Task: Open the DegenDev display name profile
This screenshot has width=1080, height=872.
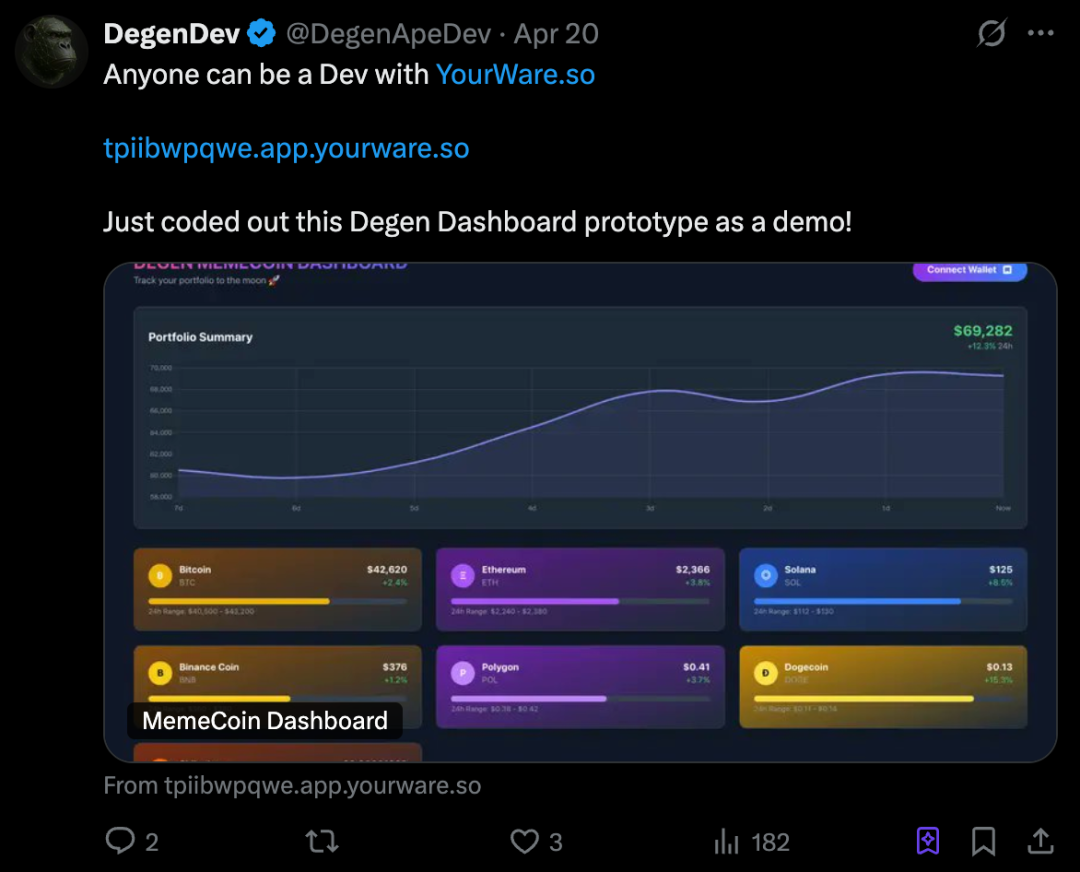Action: tap(172, 34)
